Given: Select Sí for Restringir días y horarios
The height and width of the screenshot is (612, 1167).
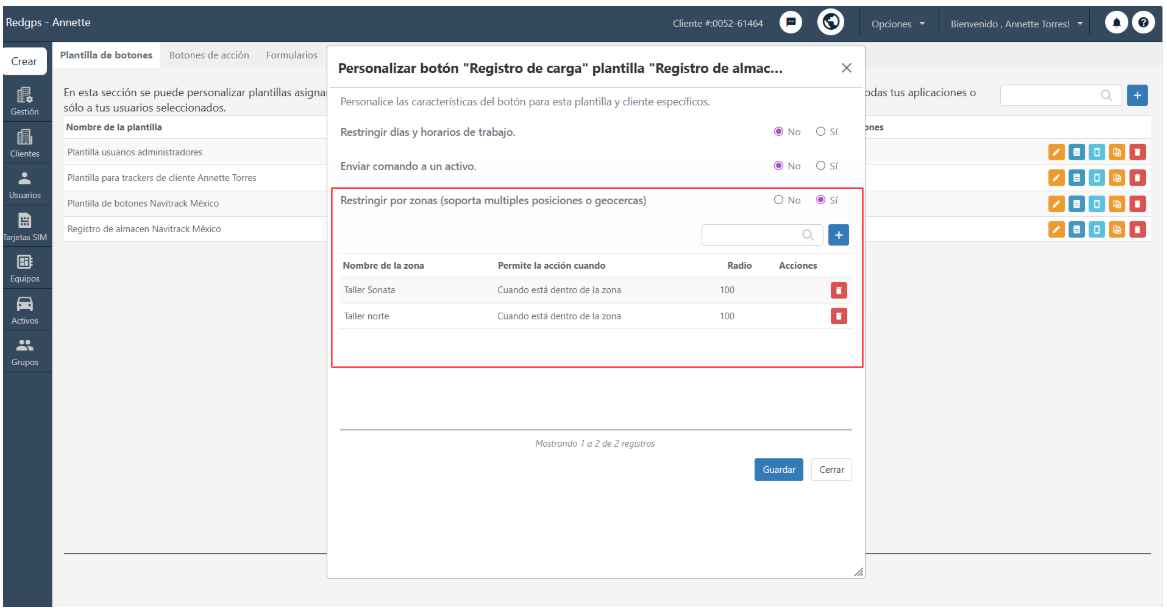Looking at the screenshot, I should [820, 132].
